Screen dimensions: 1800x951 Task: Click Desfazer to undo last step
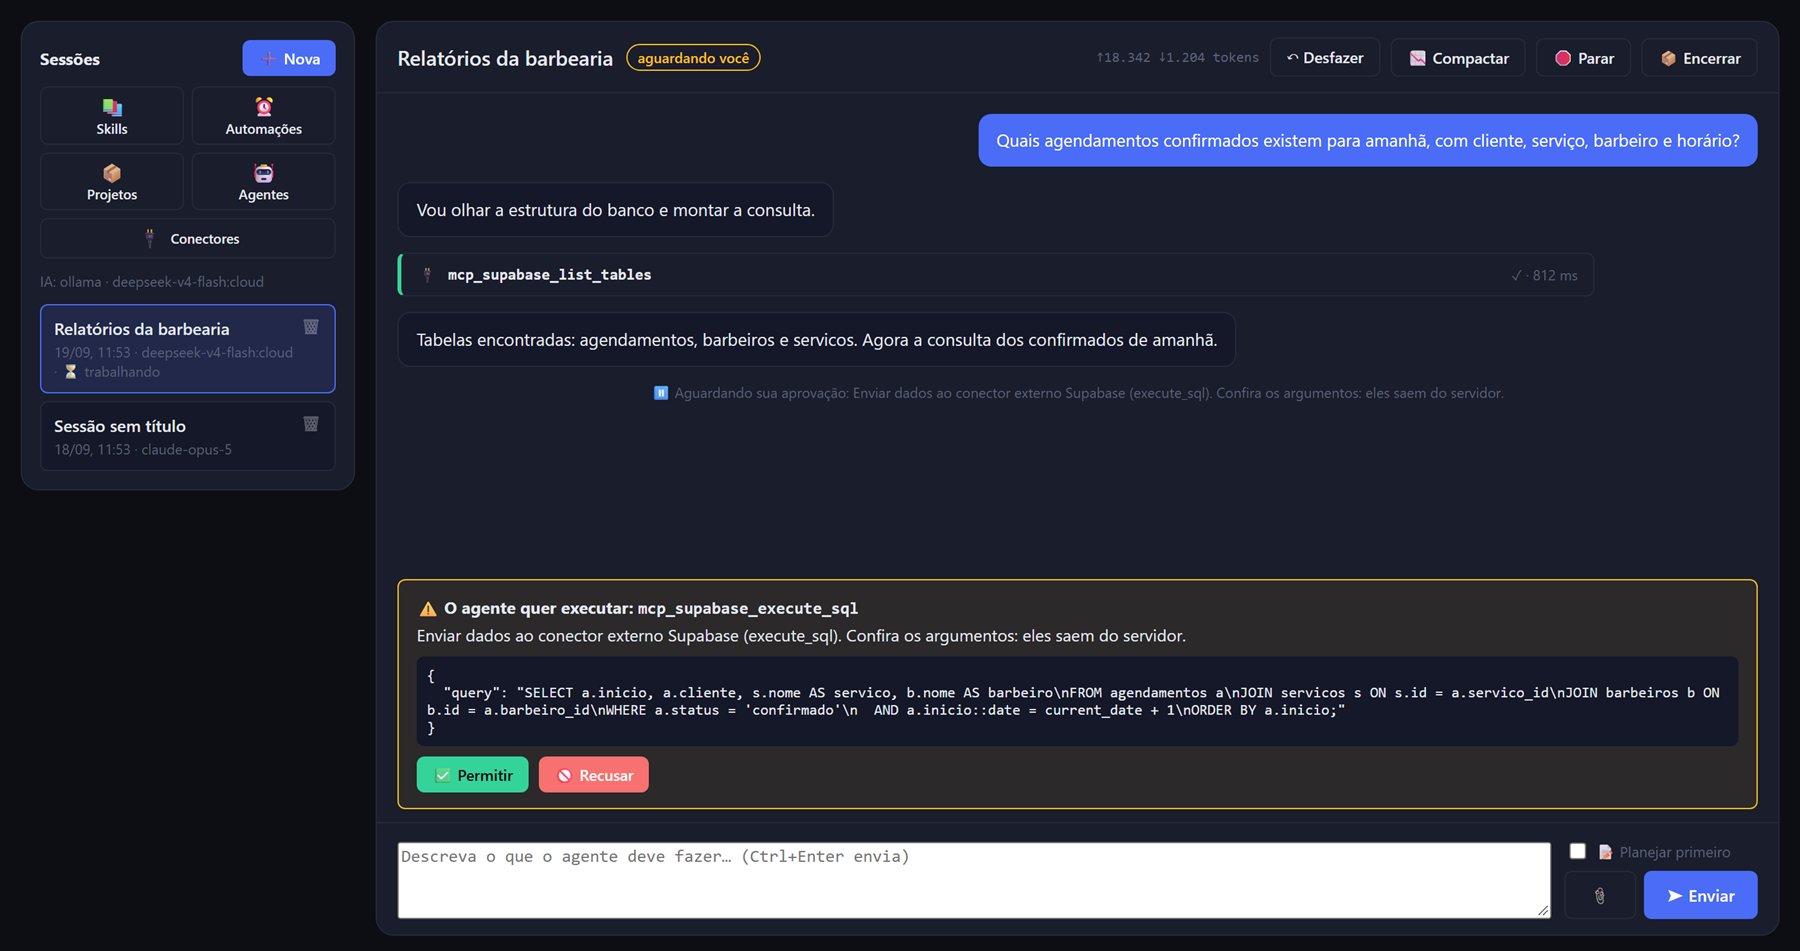point(1325,58)
